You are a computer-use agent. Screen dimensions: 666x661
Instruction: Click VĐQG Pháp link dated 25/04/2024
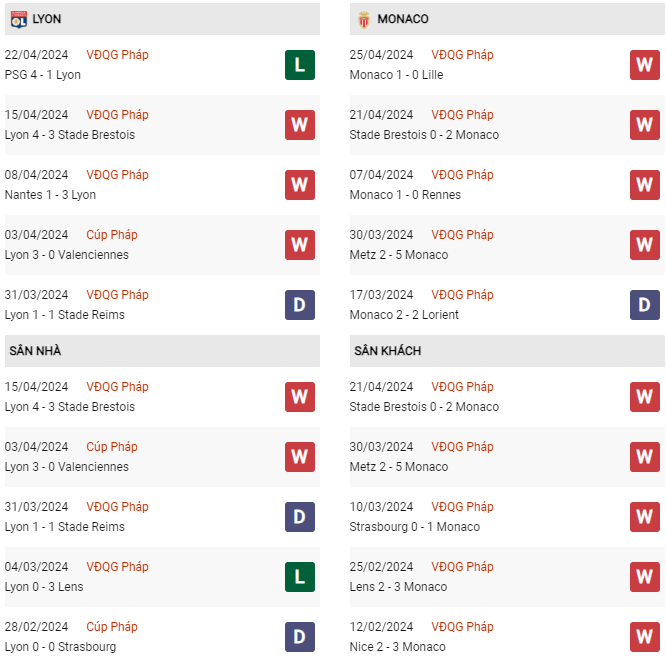click(x=462, y=55)
